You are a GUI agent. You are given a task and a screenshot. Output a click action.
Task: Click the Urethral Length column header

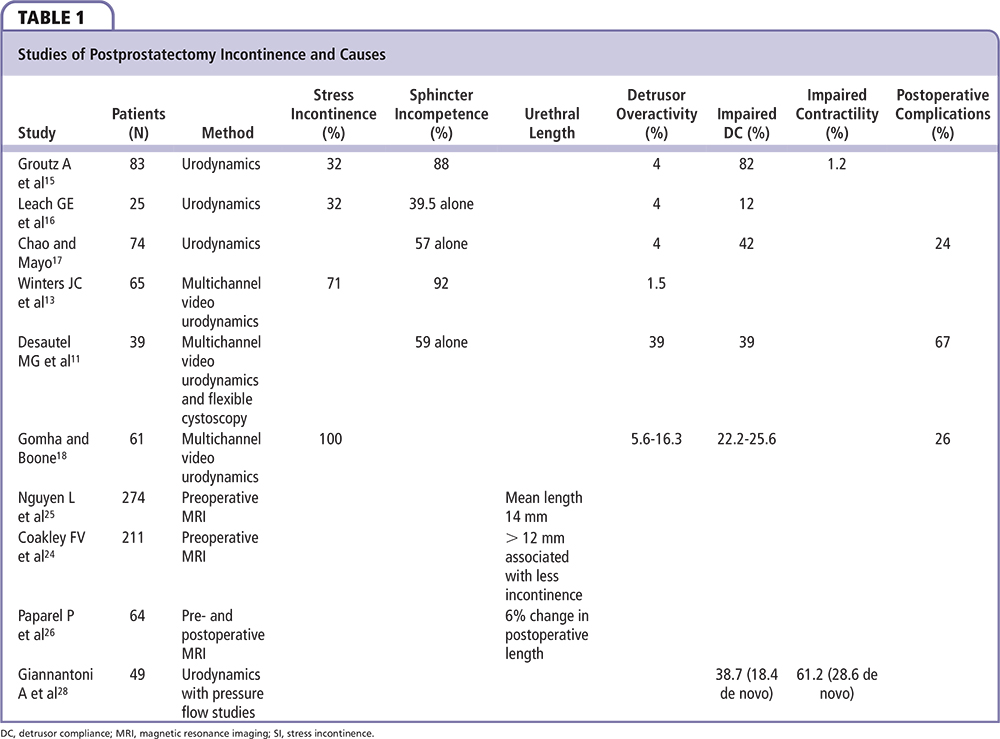[x=551, y=123]
